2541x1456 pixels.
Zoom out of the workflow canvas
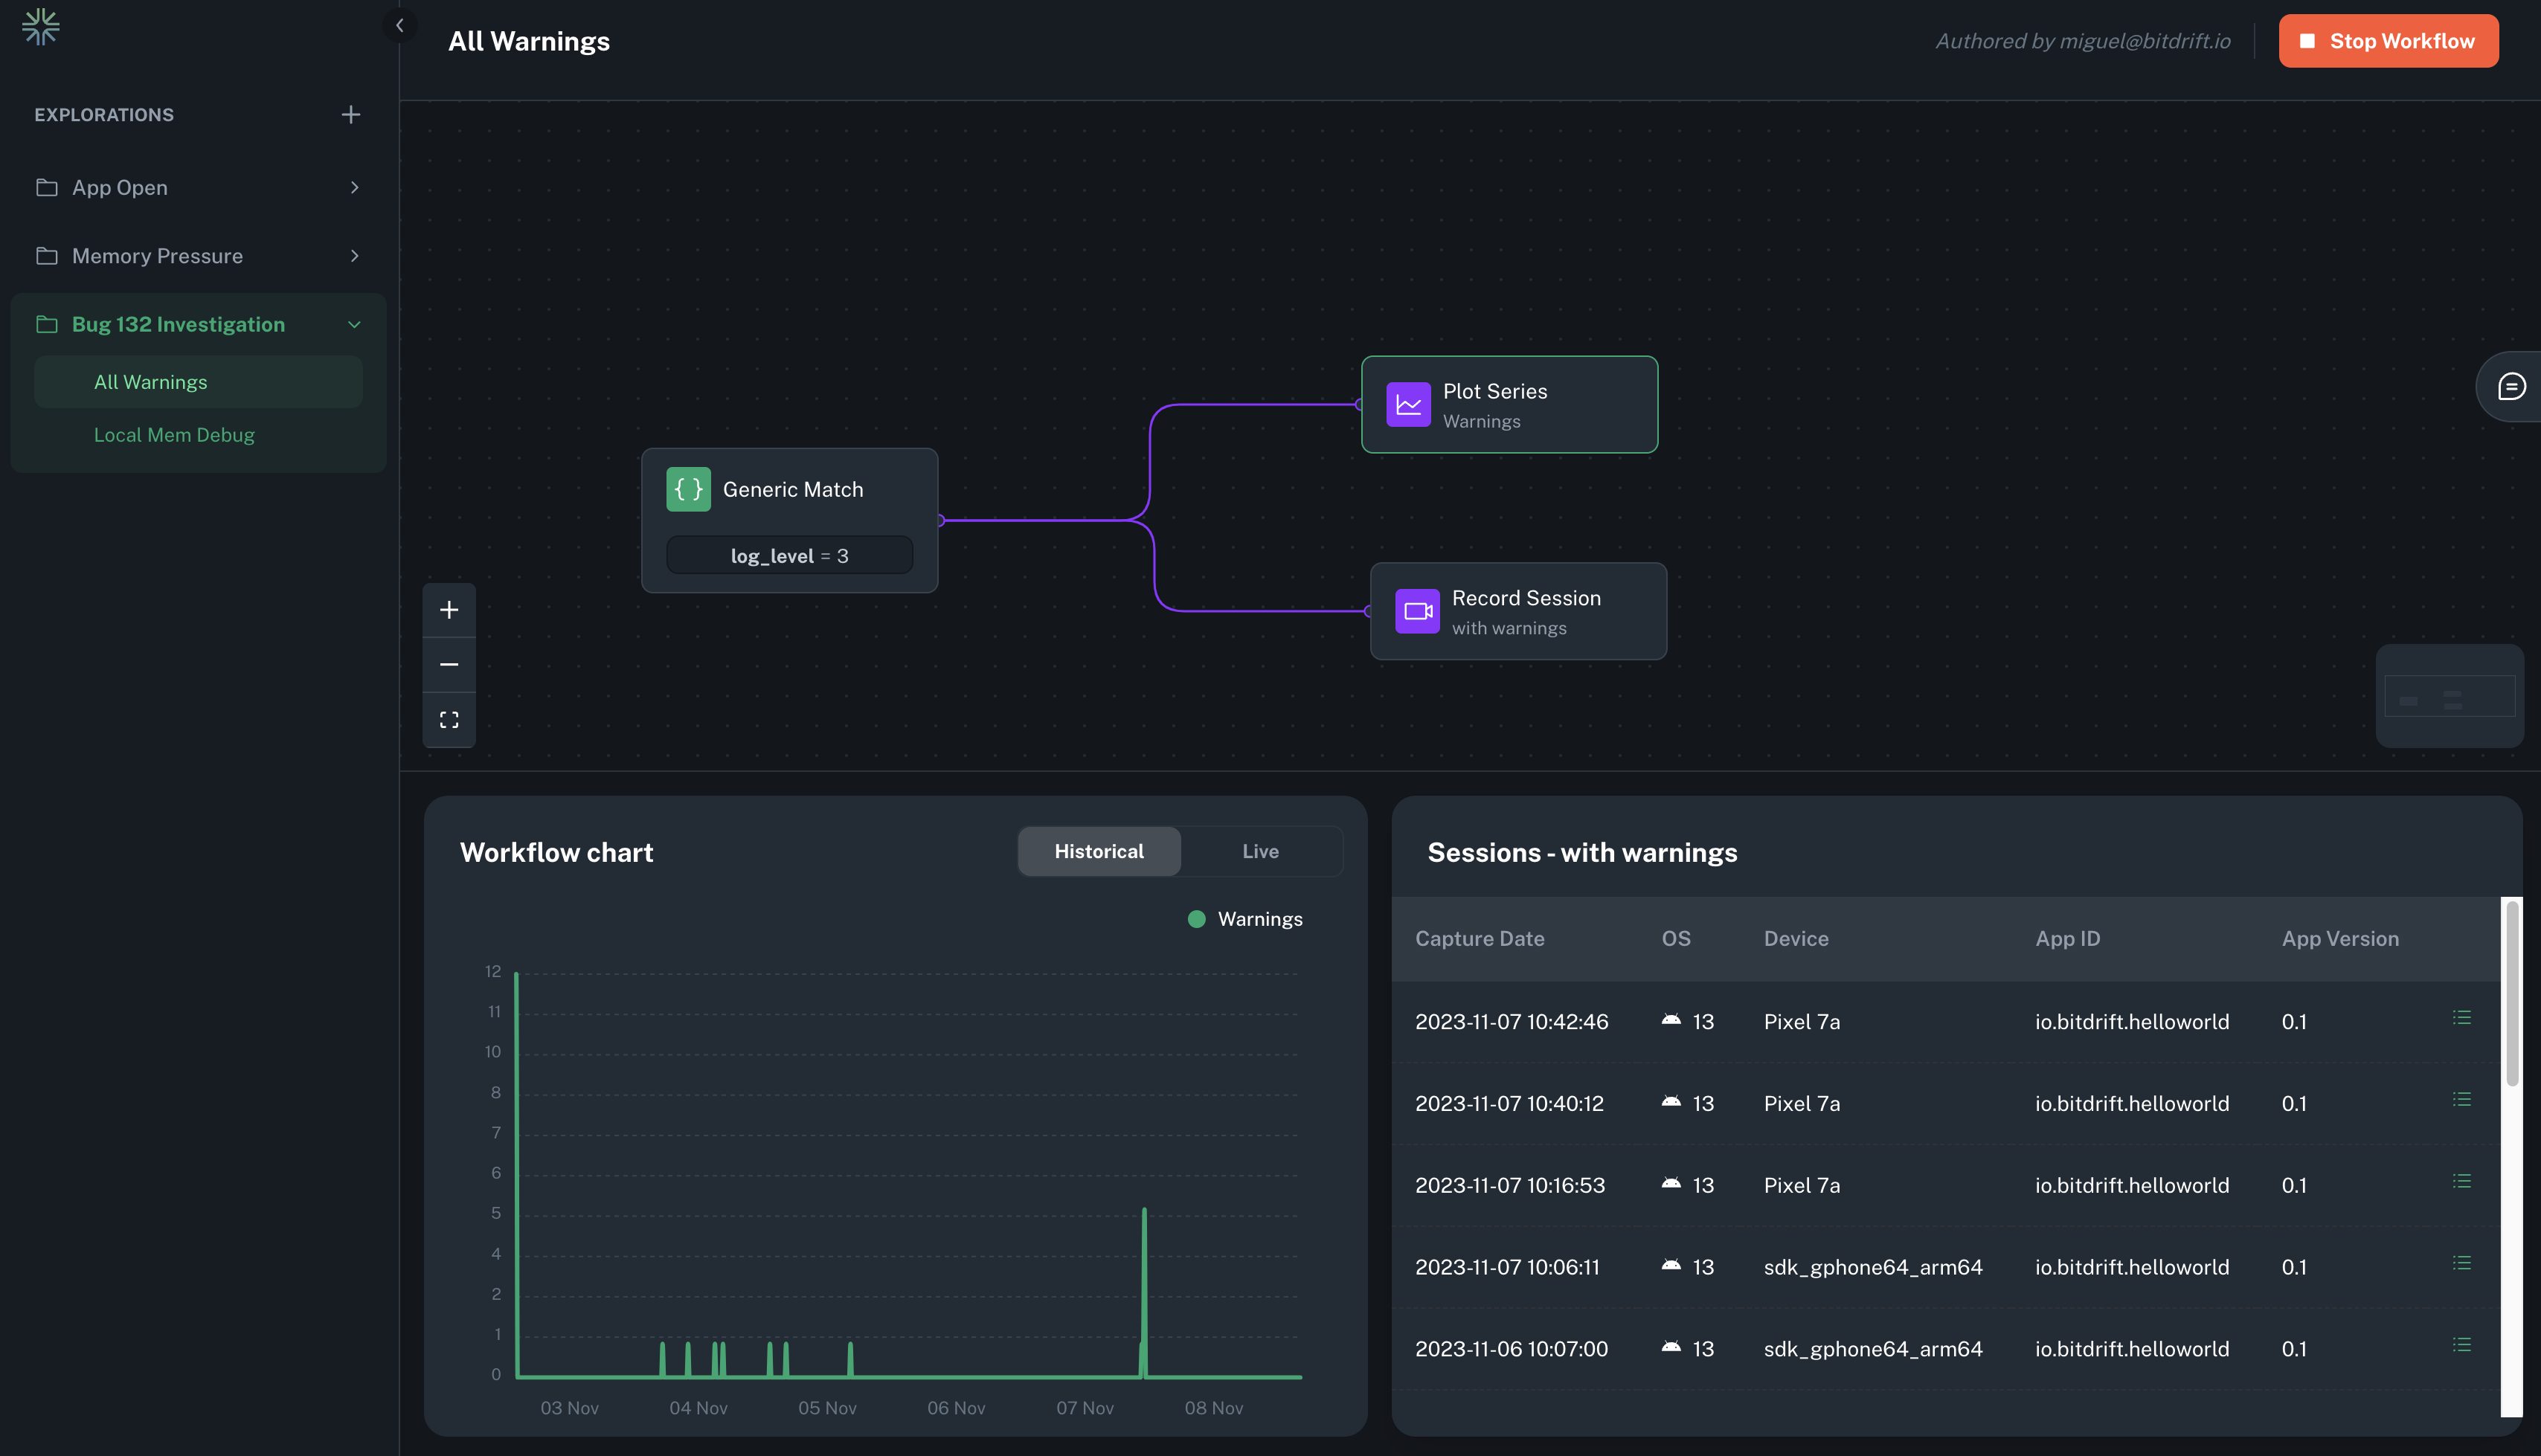pyautogui.click(x=449, y=664)
